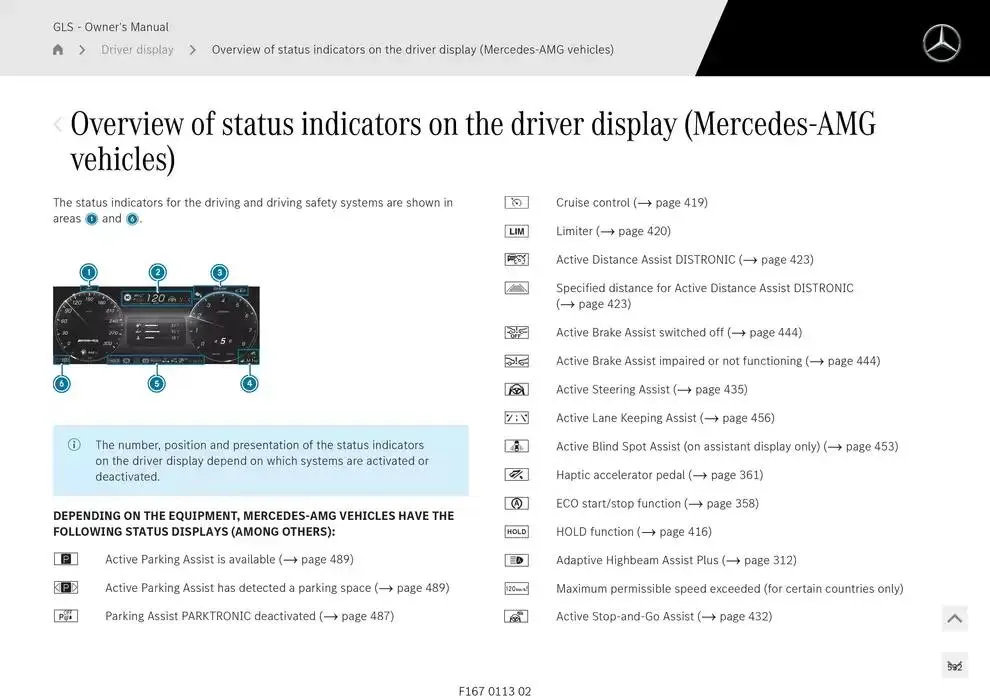
Task: Select callout marker 5 on diagram
Action: (x=157, y=383)
